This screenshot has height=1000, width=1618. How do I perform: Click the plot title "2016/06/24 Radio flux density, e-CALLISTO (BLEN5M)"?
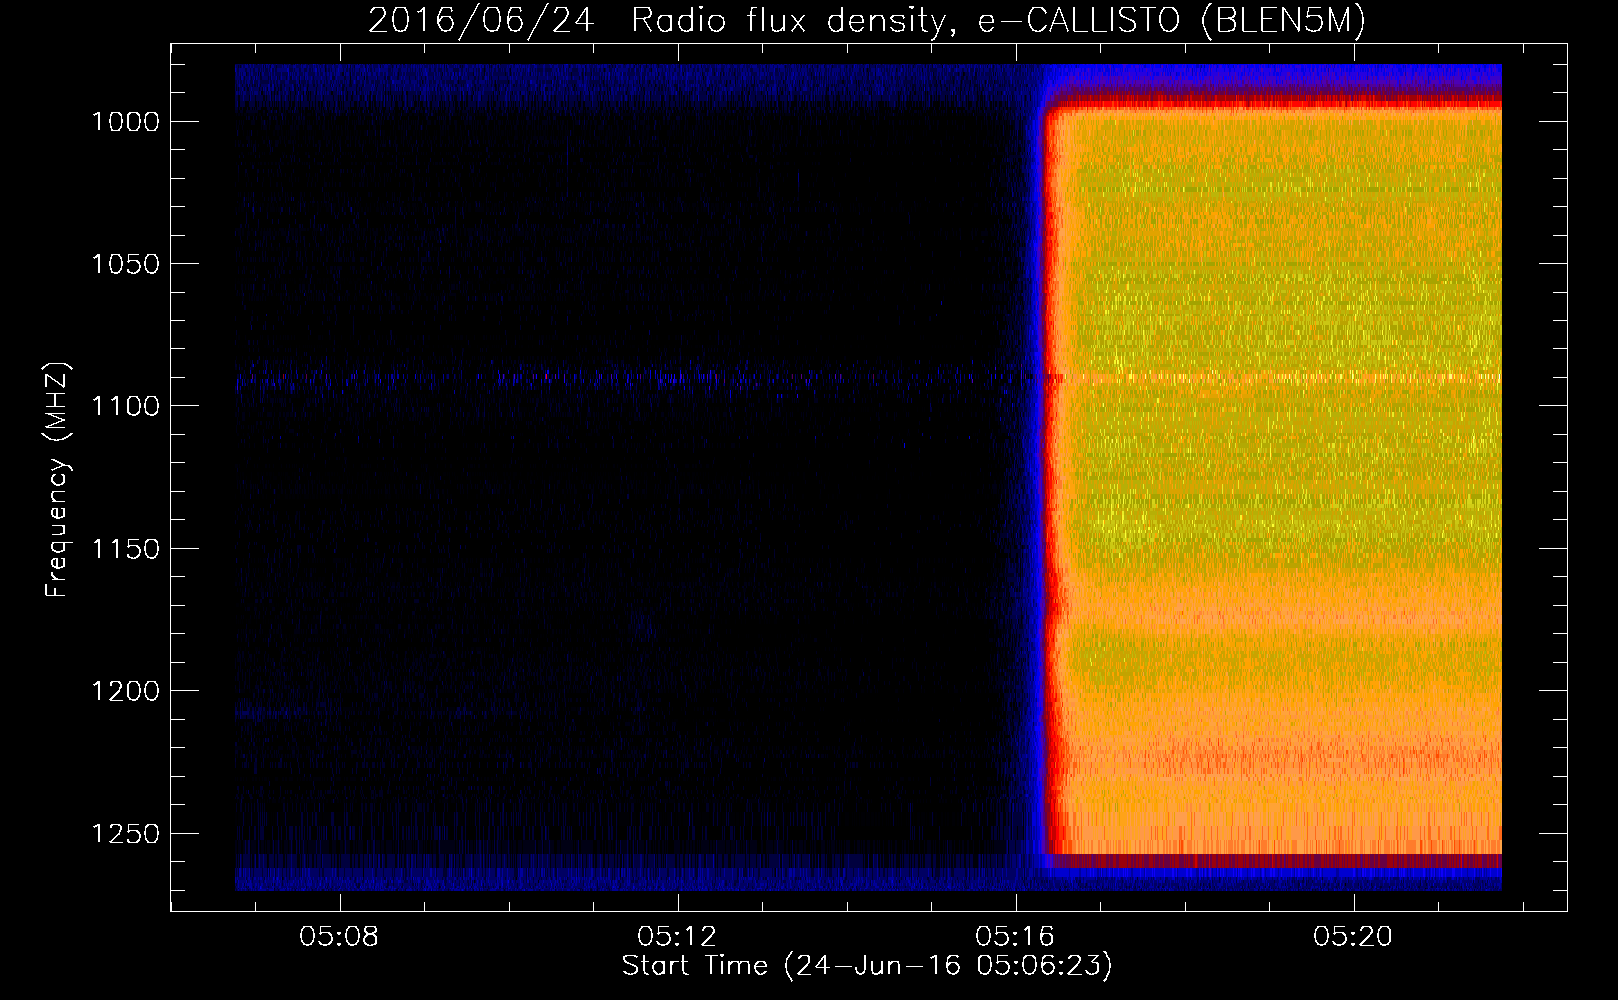point(866,20)
